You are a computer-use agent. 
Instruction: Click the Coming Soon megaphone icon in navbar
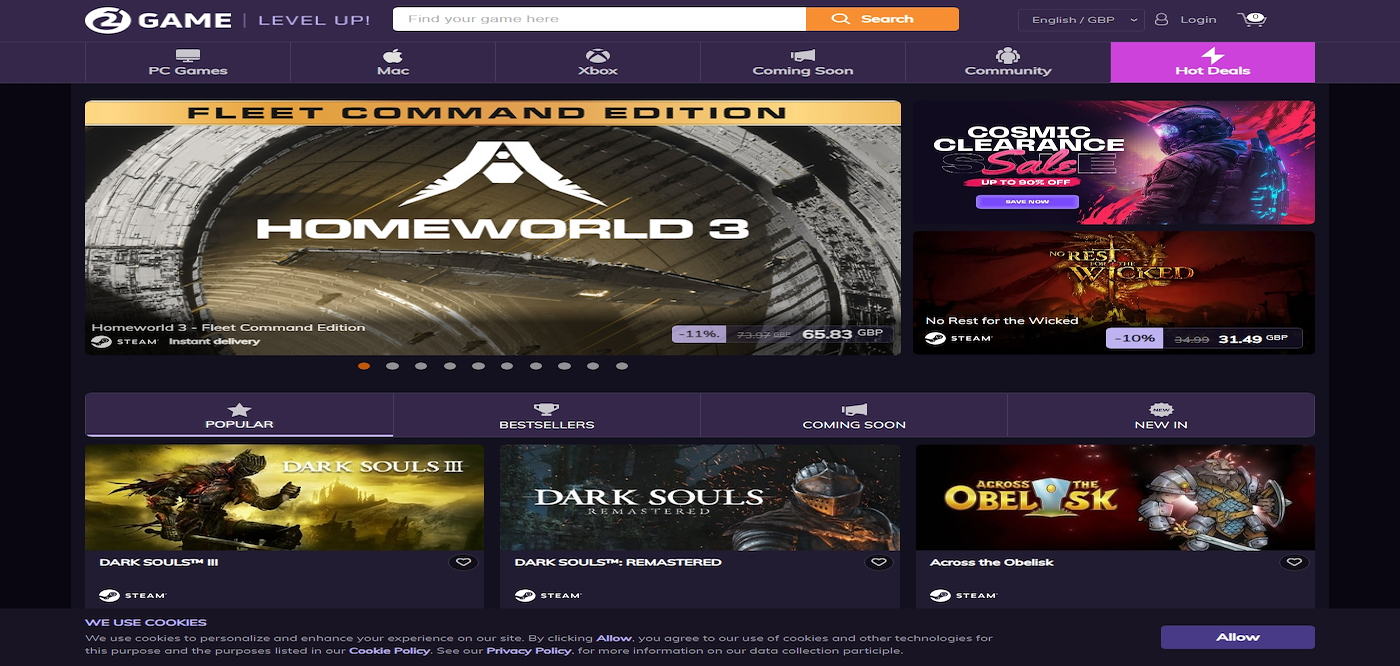pos(803,55)
